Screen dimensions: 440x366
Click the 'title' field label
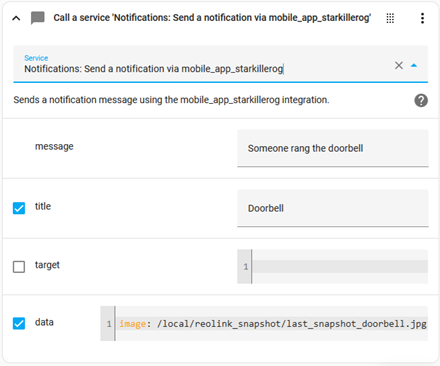[43, 206]
